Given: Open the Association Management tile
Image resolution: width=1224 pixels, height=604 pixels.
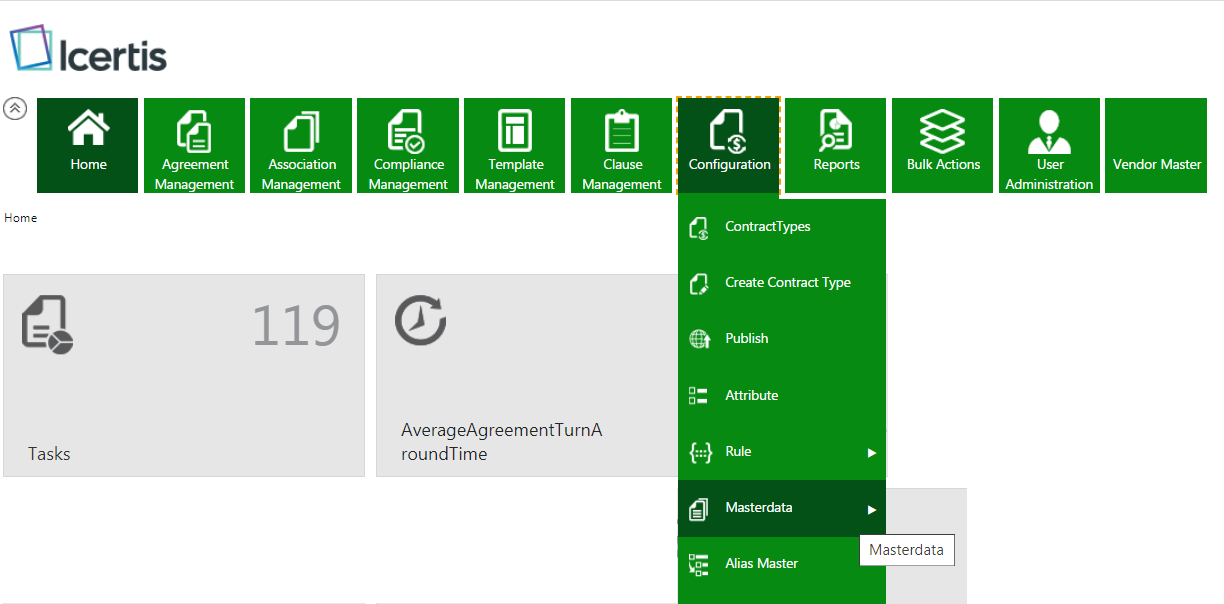Looking at the screenshot, I should [x=301, y=145].
